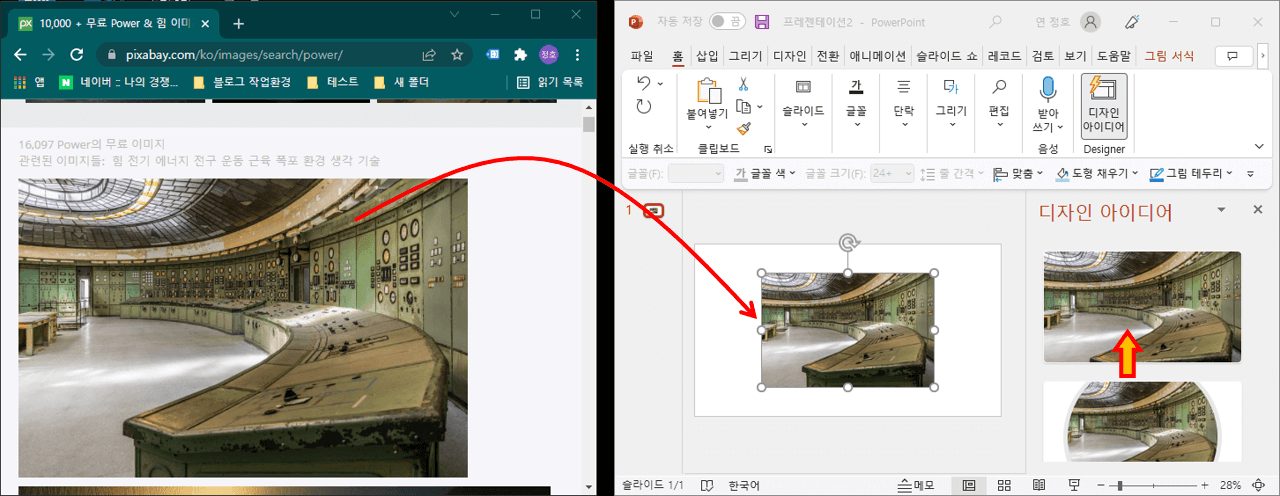Select the first design idea thumbnail
Viewport: 1280px width, 496px height.
point(1142,307)
